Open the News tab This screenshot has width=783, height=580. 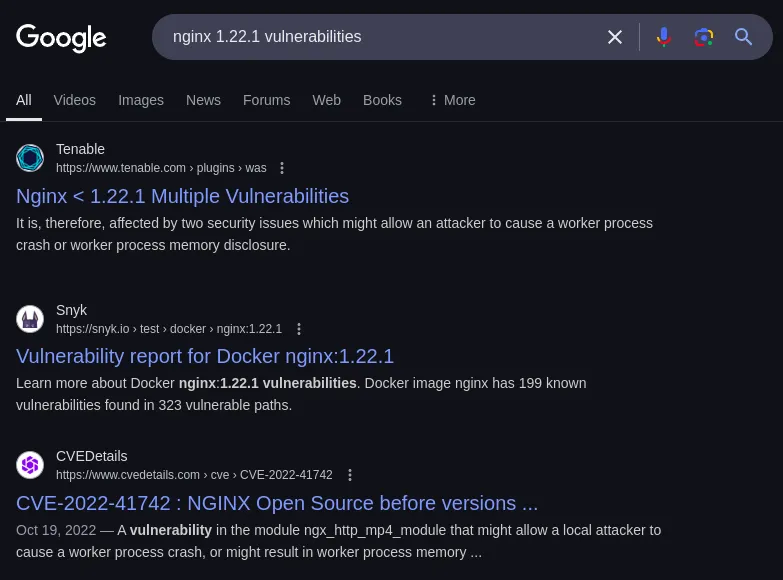[x=203, y=100]
